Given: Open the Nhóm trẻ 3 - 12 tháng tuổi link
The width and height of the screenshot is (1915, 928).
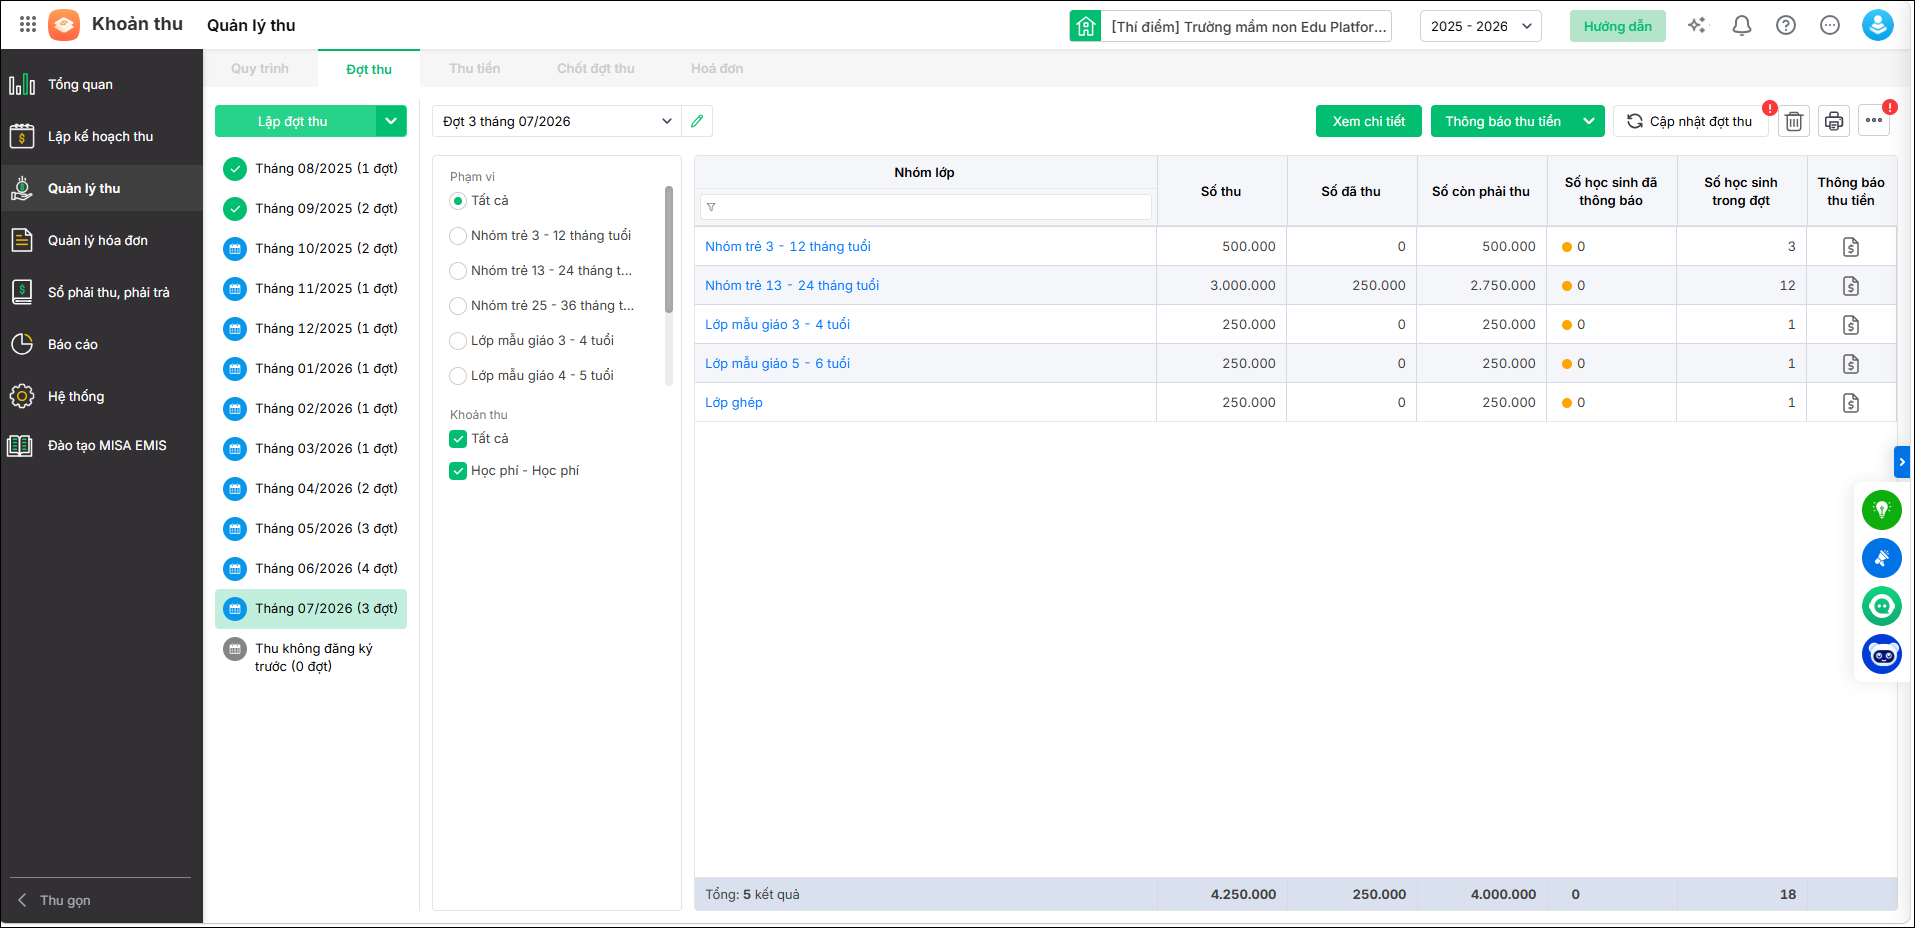Looking at the screenshot, I should [x=788, y=246].
